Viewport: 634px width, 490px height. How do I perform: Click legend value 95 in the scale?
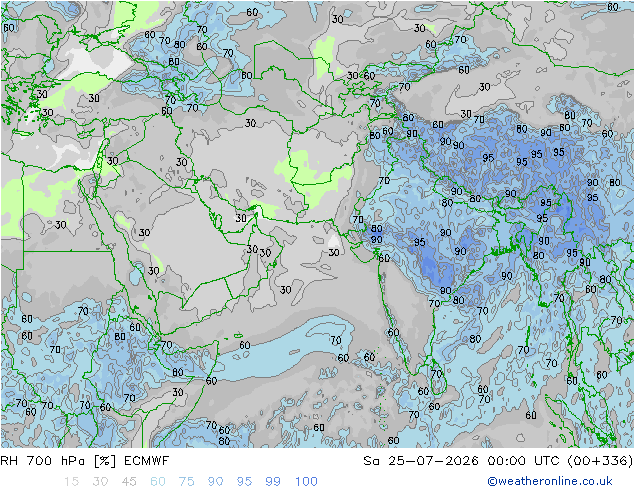244,481
